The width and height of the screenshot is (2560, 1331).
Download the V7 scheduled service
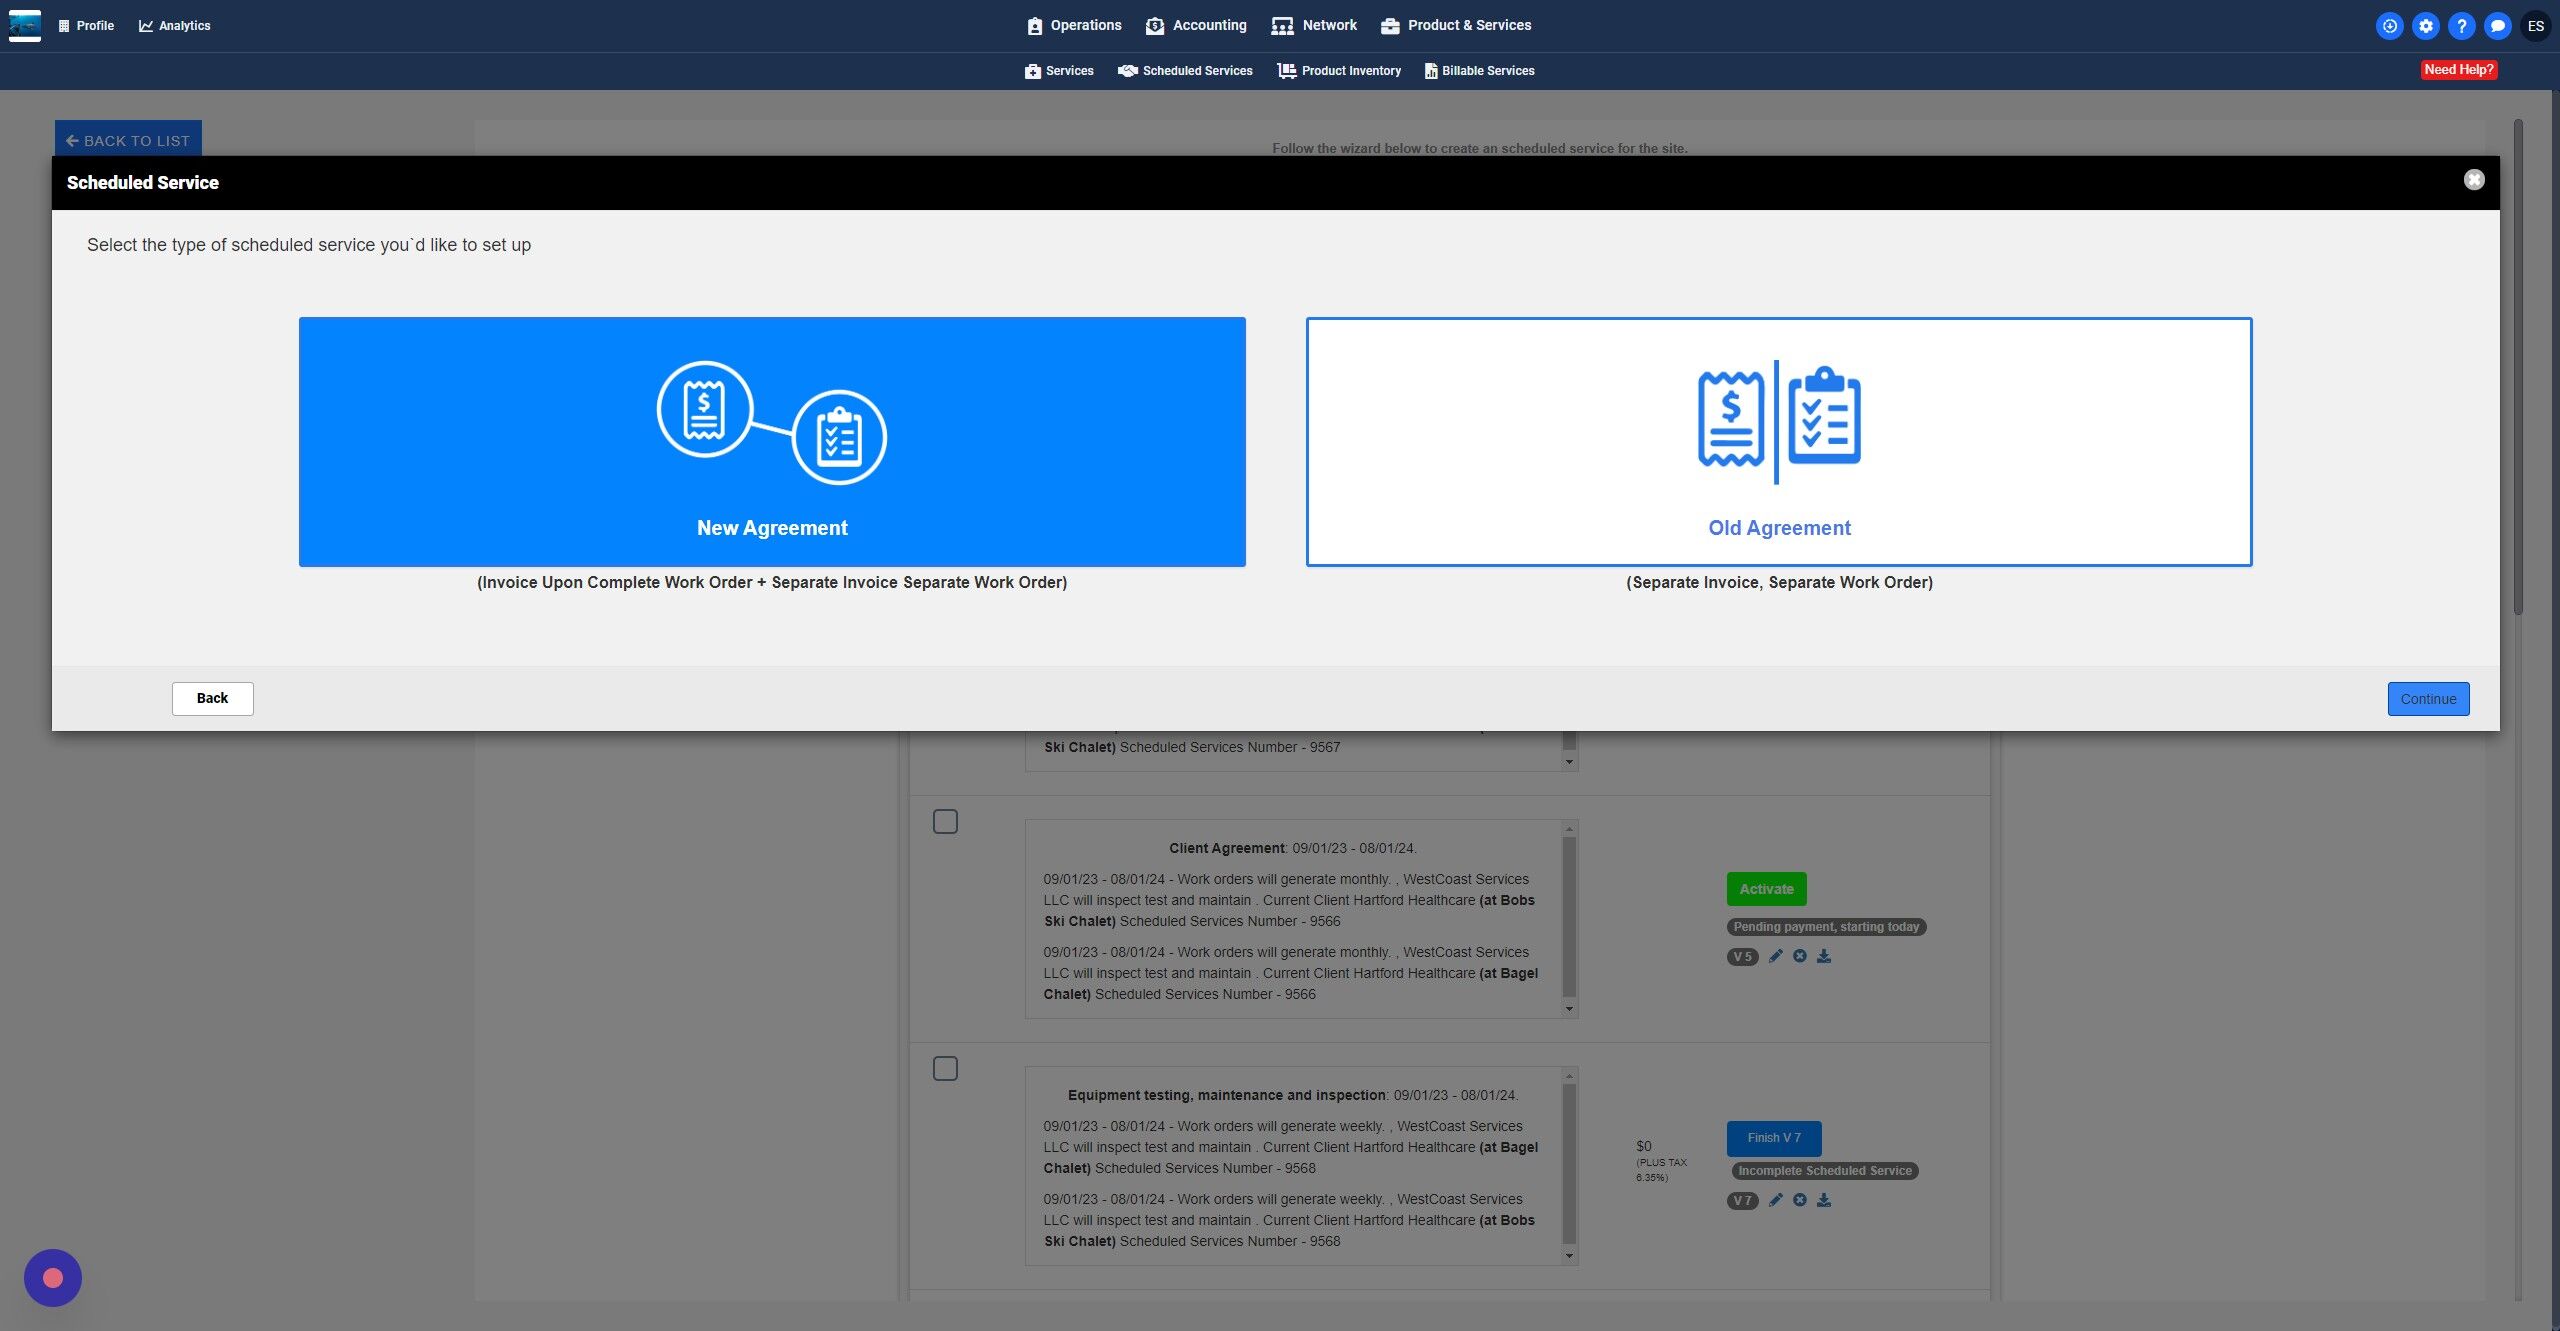[x=1824, y=1200]
